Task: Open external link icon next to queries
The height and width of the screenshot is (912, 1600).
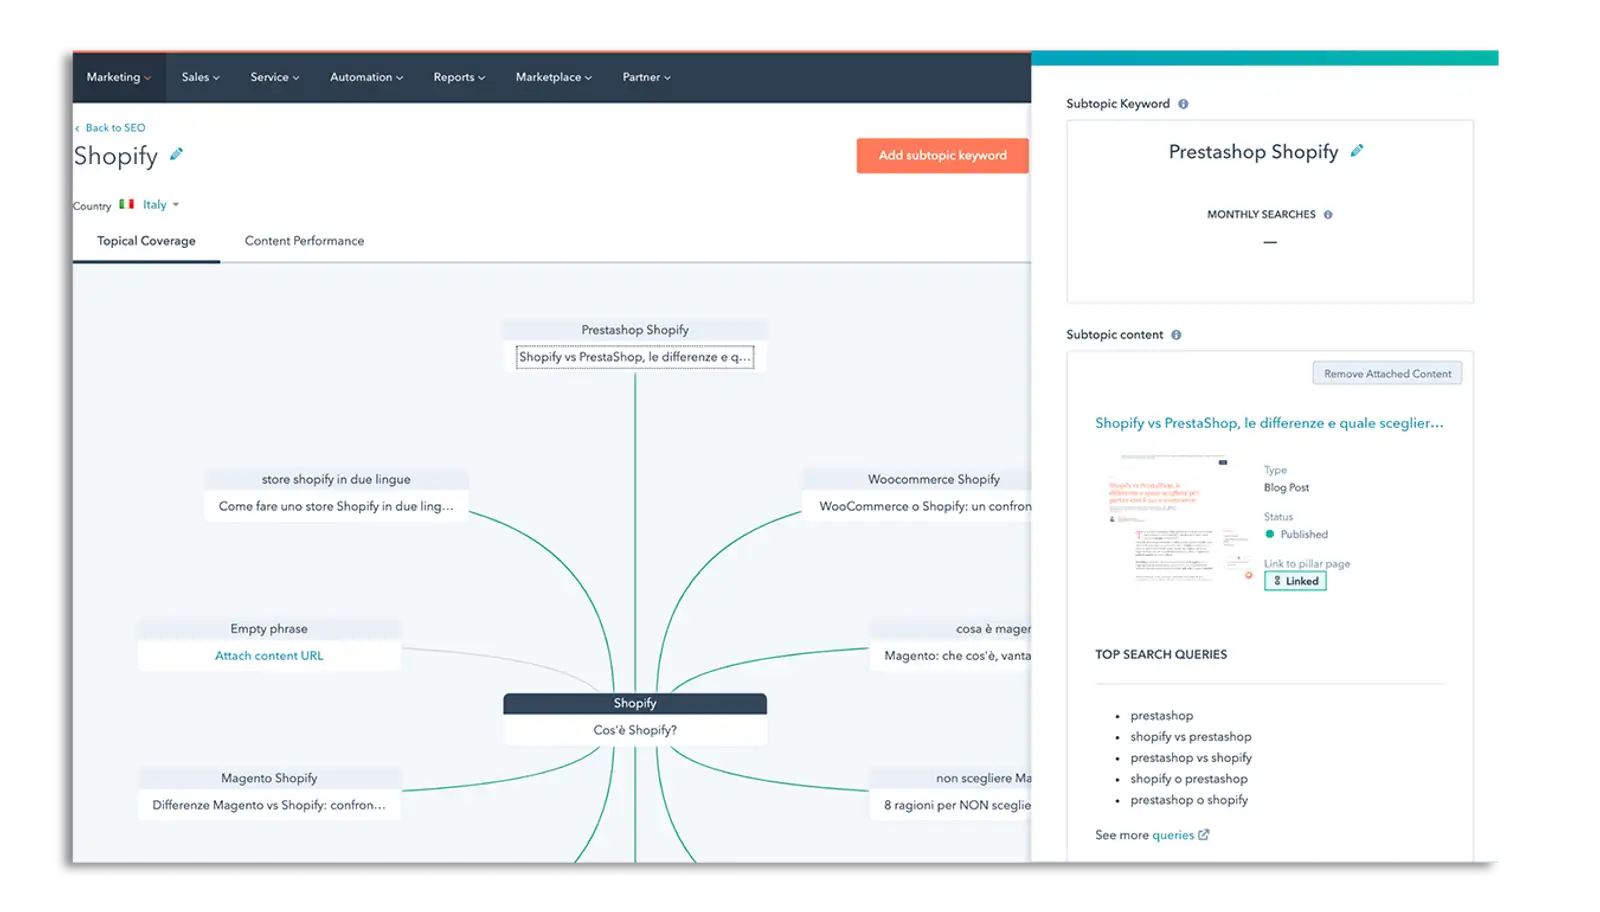Action: 1204,835
